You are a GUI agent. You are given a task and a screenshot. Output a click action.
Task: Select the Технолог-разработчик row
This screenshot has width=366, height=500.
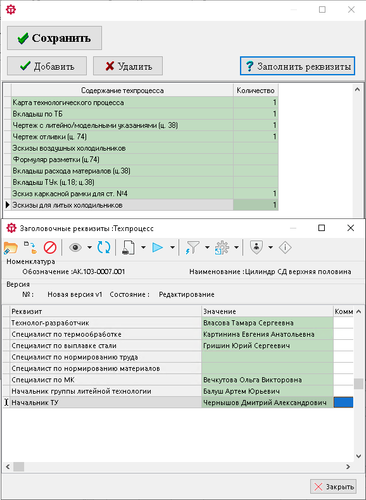tap(178, 323)
